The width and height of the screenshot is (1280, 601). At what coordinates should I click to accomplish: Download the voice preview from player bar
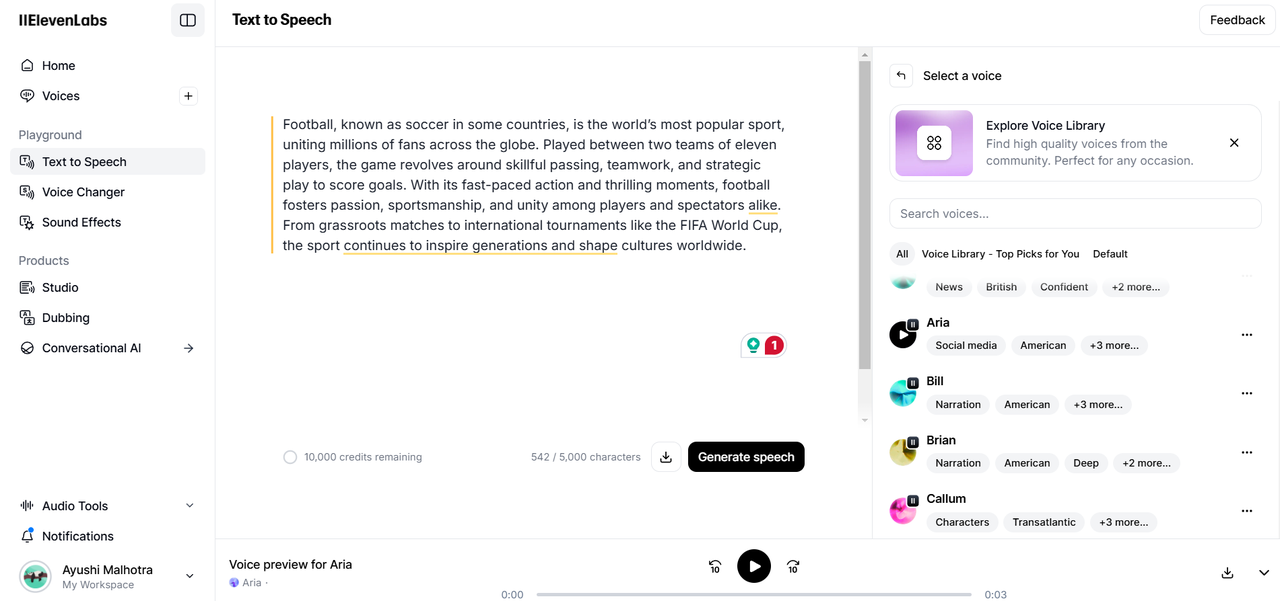1227,573
